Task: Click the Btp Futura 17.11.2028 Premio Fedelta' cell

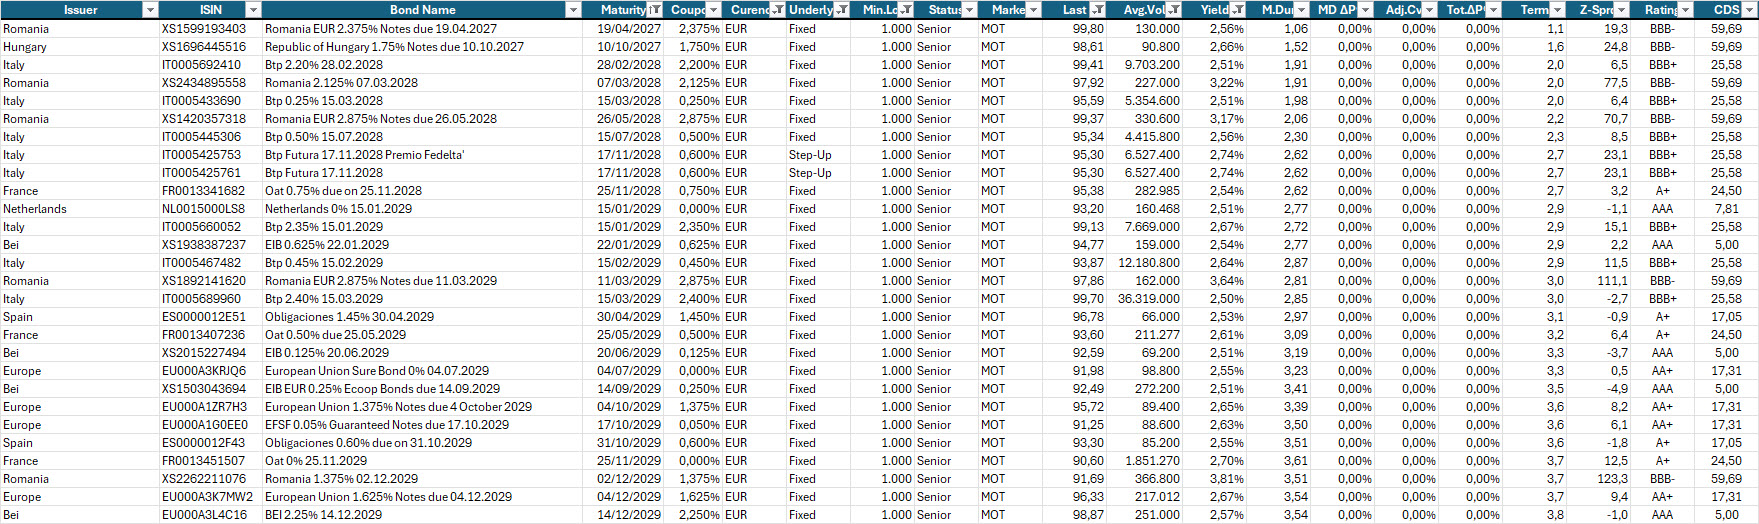Action: pos(364,155)
